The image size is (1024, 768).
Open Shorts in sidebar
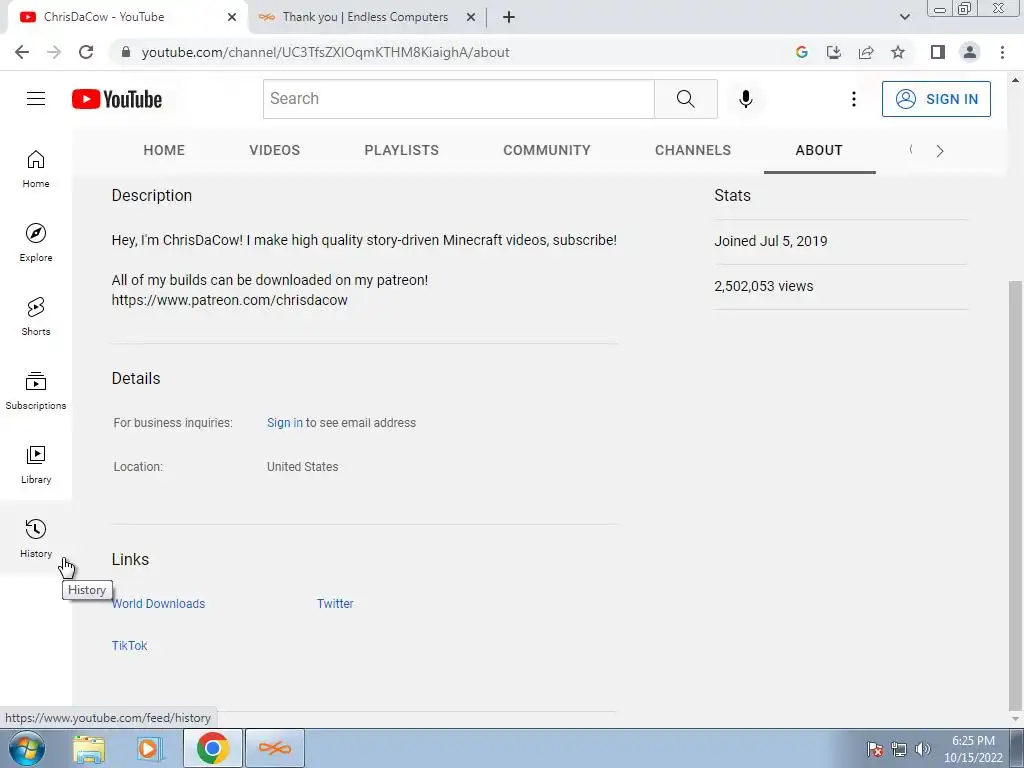36,316
